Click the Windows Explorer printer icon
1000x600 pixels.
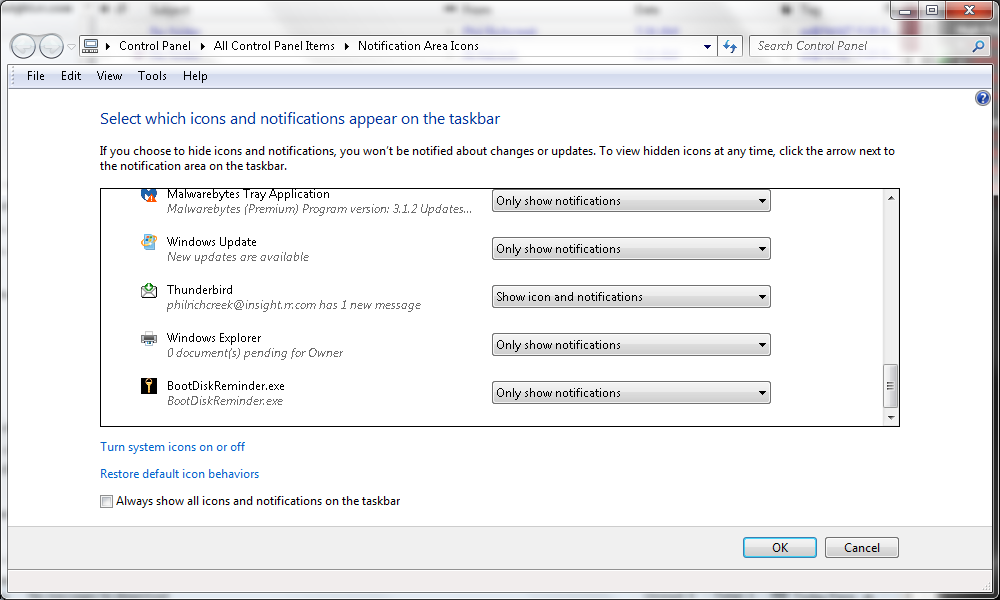pyautogui.click(x=149, y=339)
